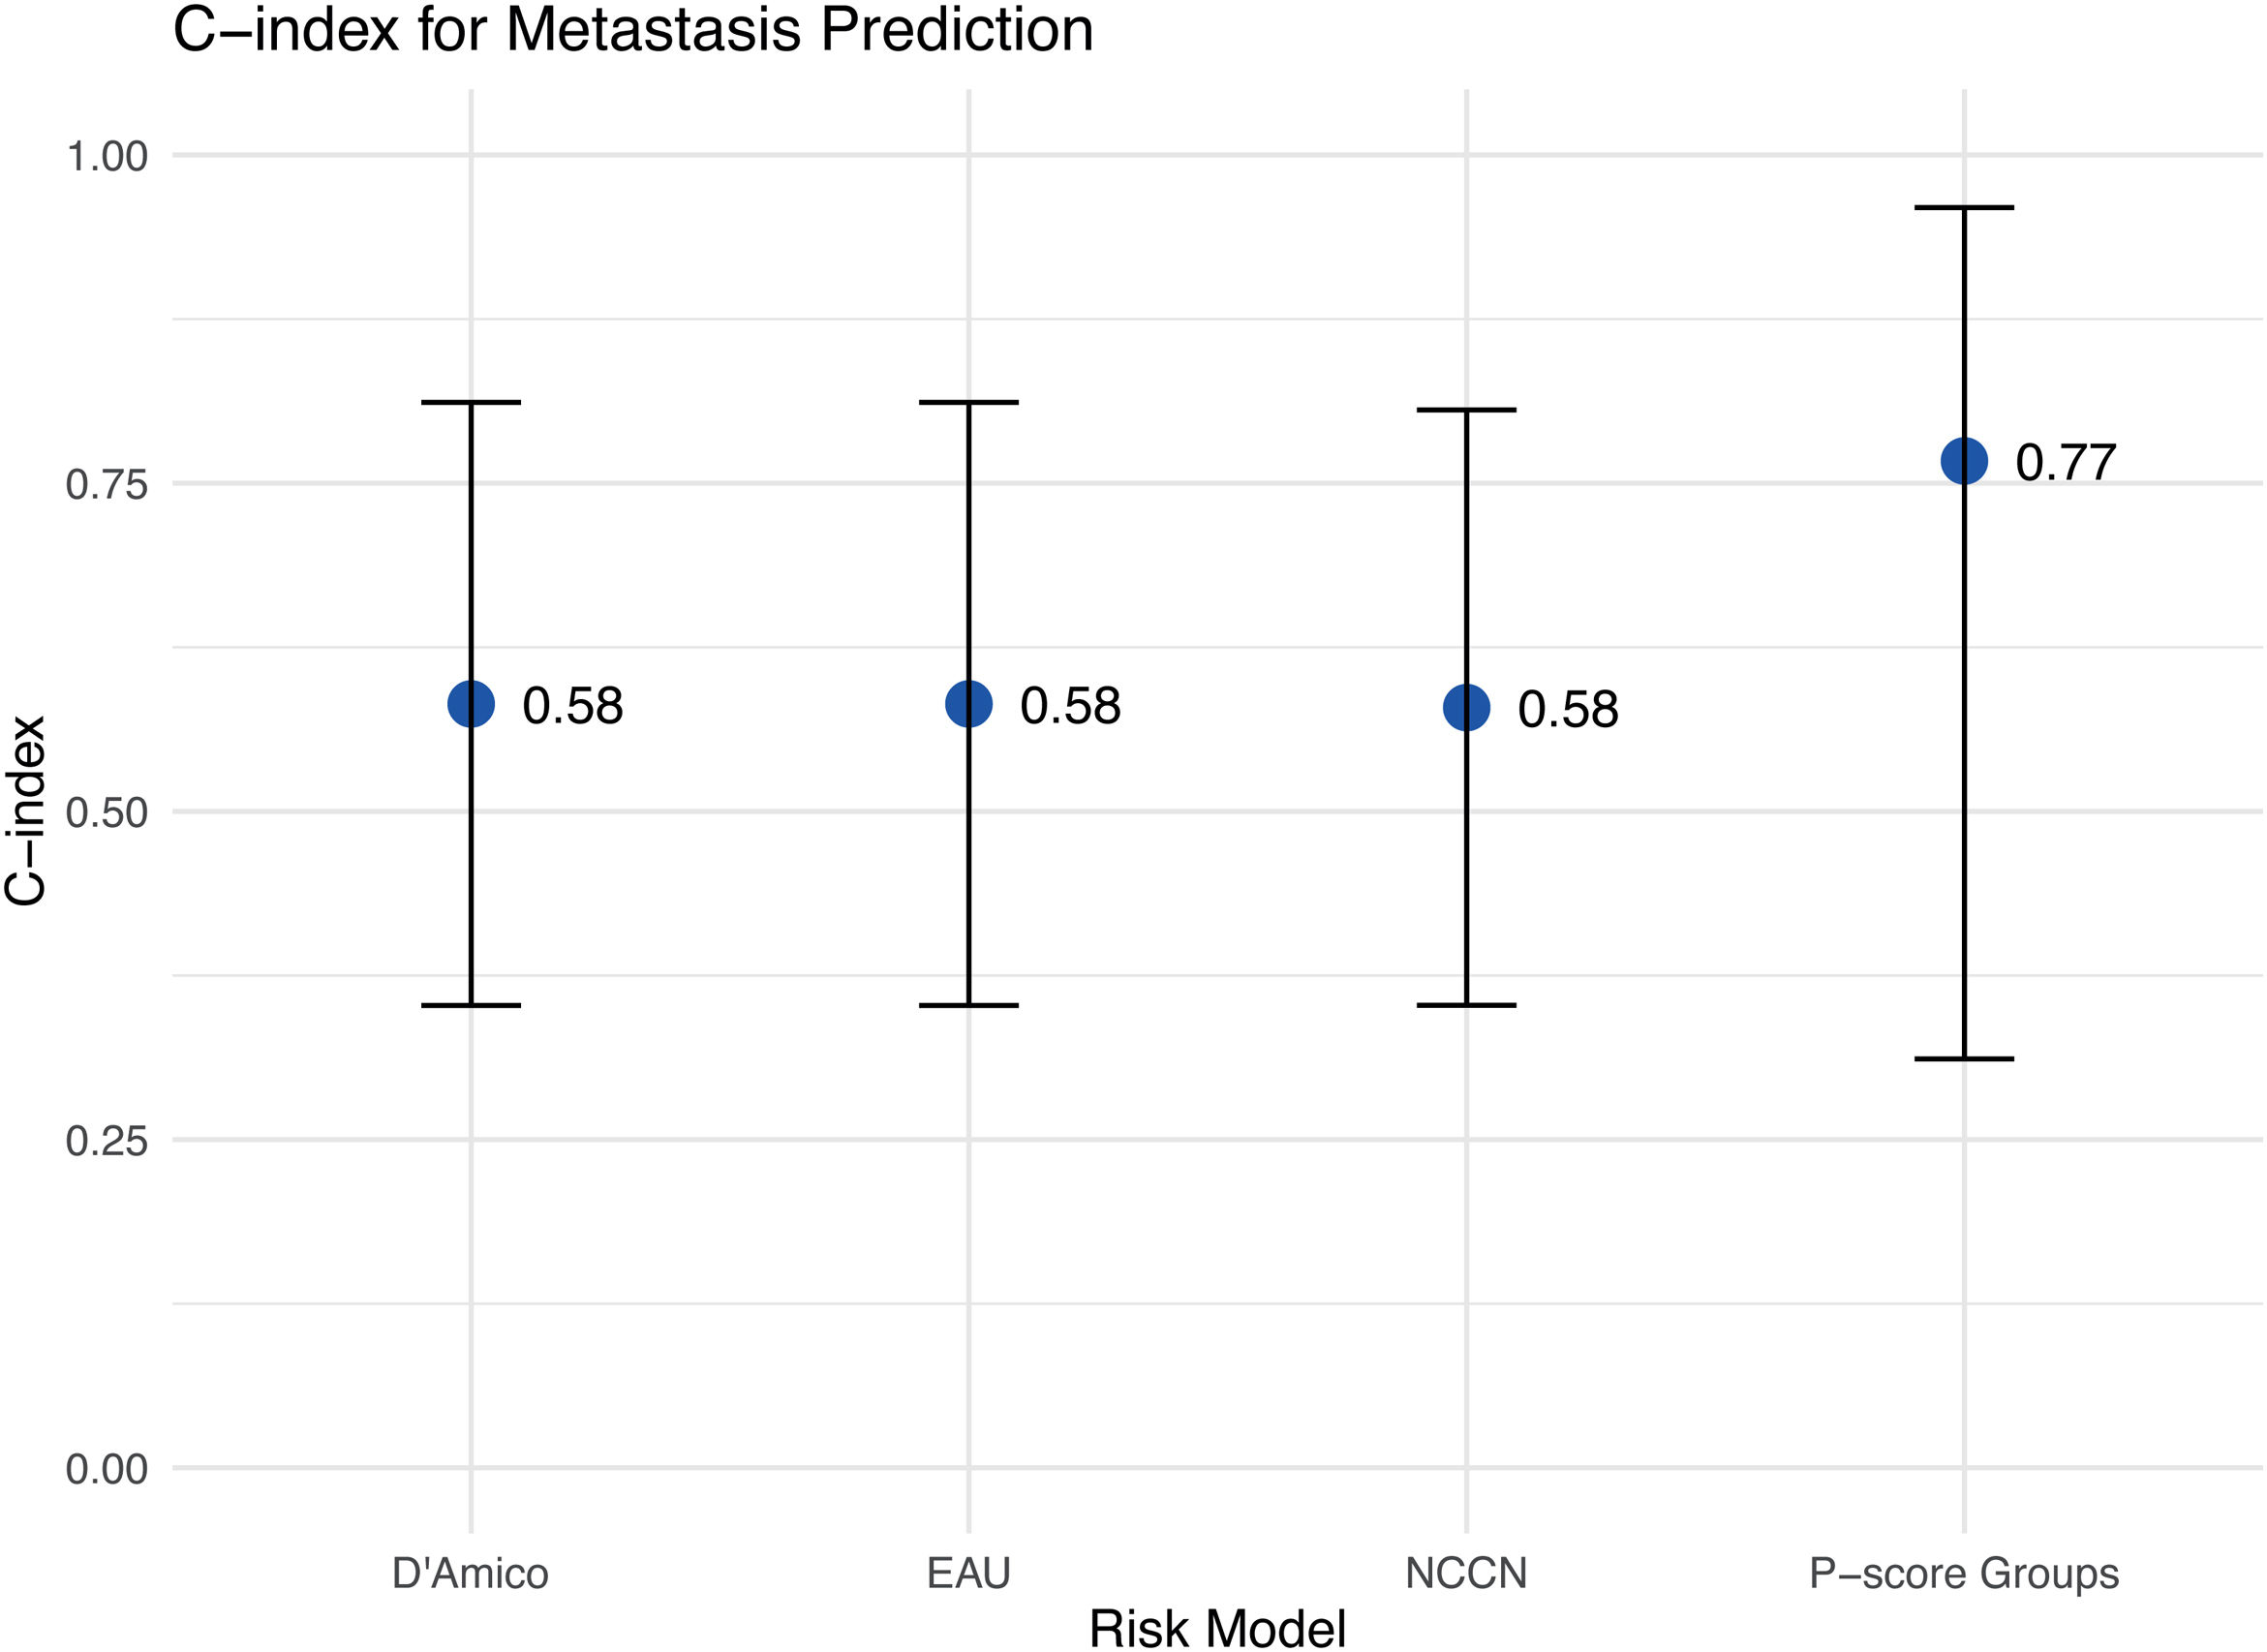
Task: Click the EAU x-axis label
Action: point(968,1573)
